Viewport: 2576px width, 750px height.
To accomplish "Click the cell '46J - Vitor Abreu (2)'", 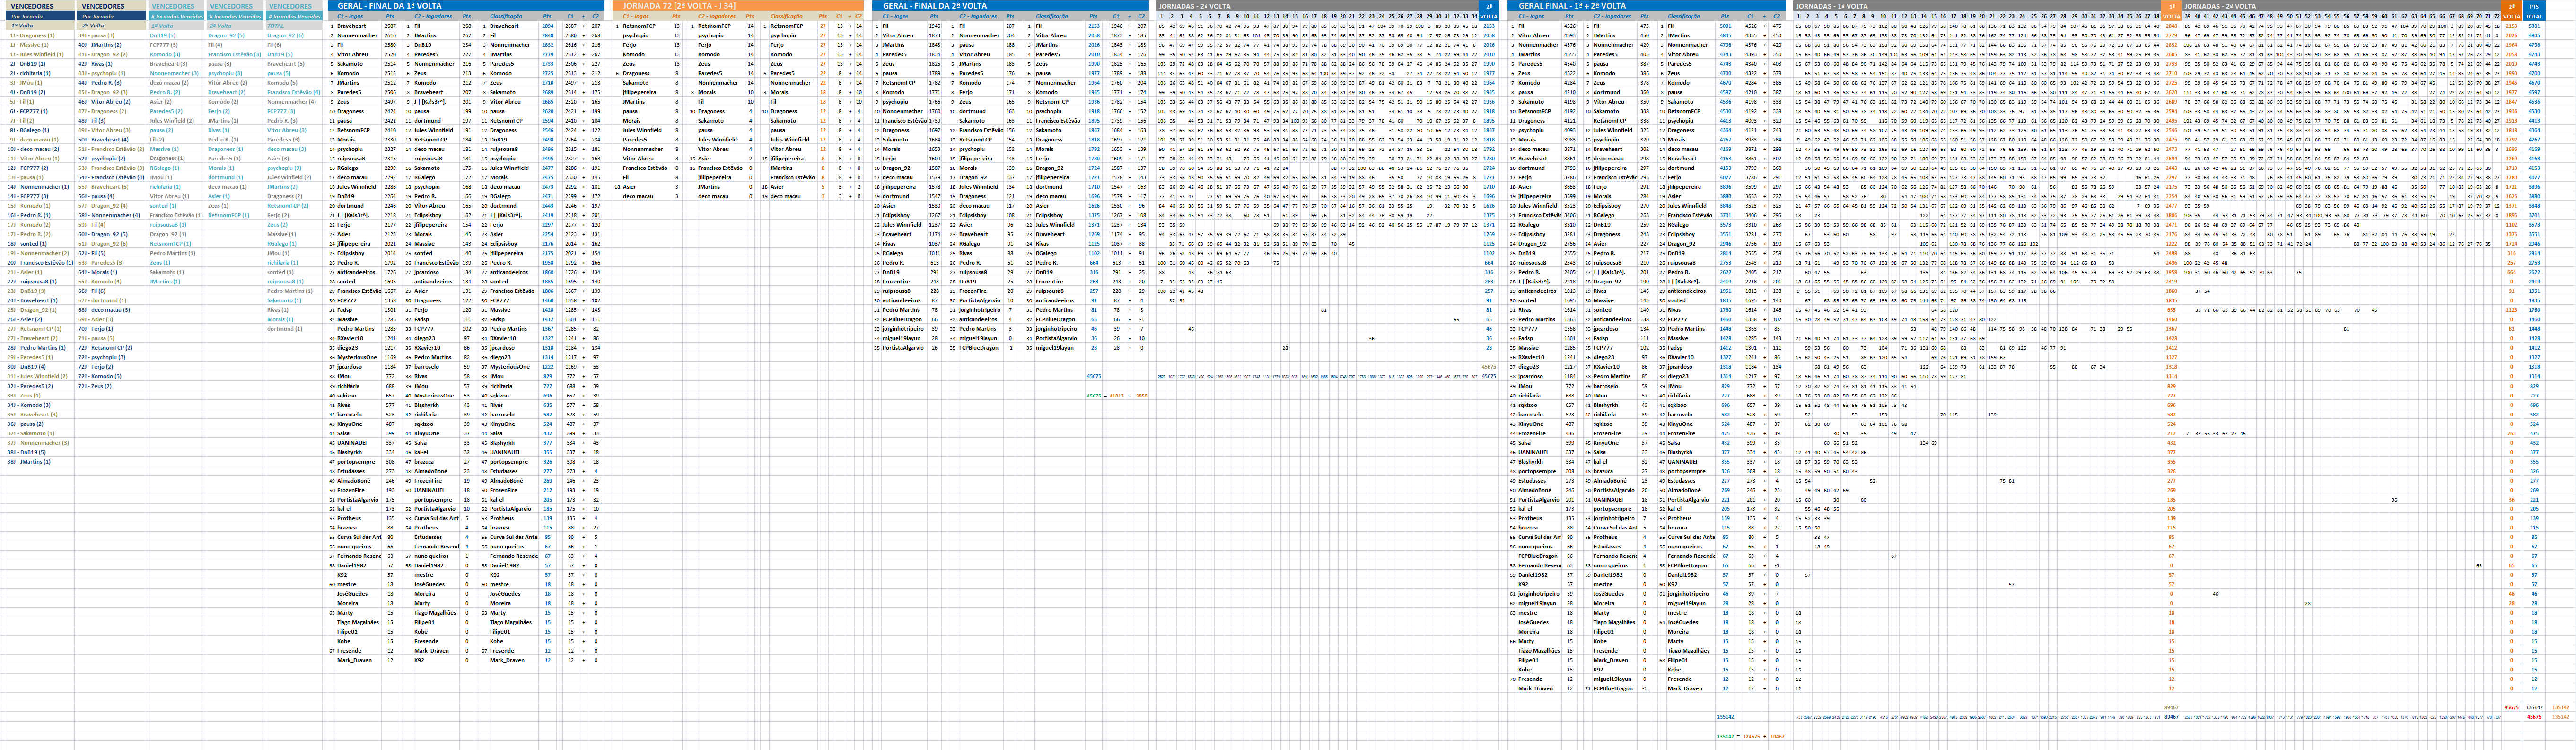I will click(x=111, y=102).
